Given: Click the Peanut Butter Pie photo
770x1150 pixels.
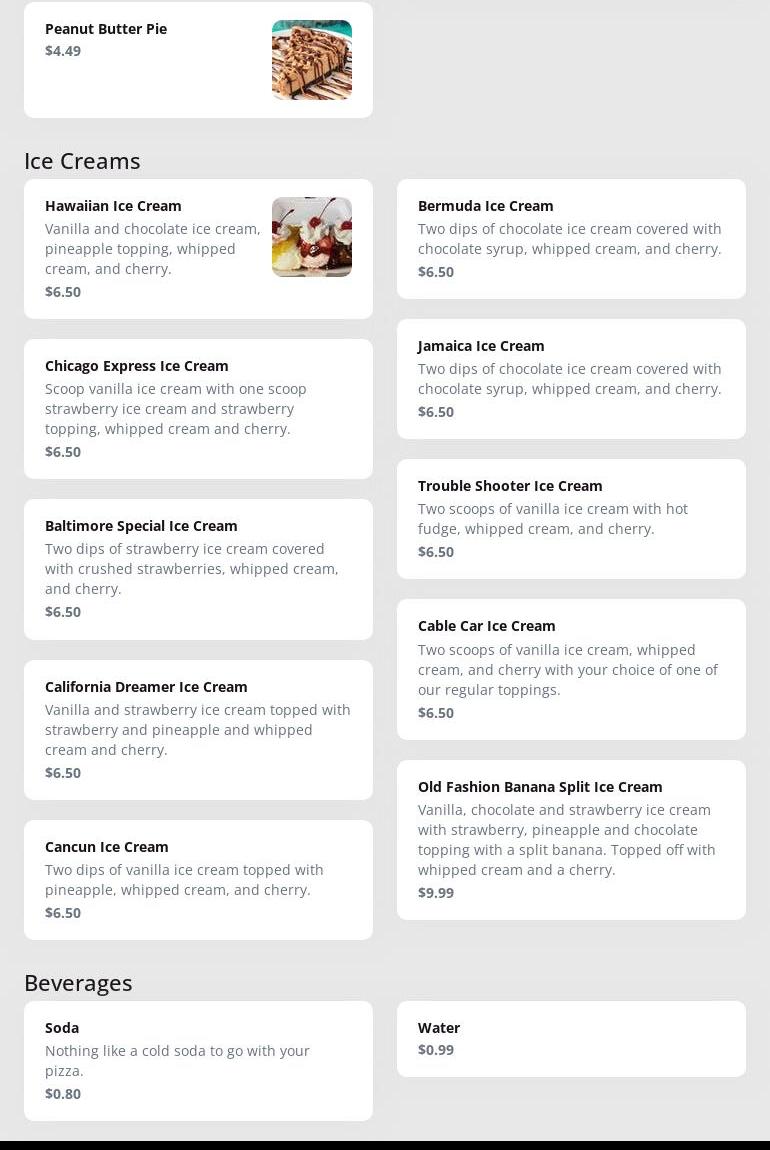Looking at the screenshot, I should 311,60.
